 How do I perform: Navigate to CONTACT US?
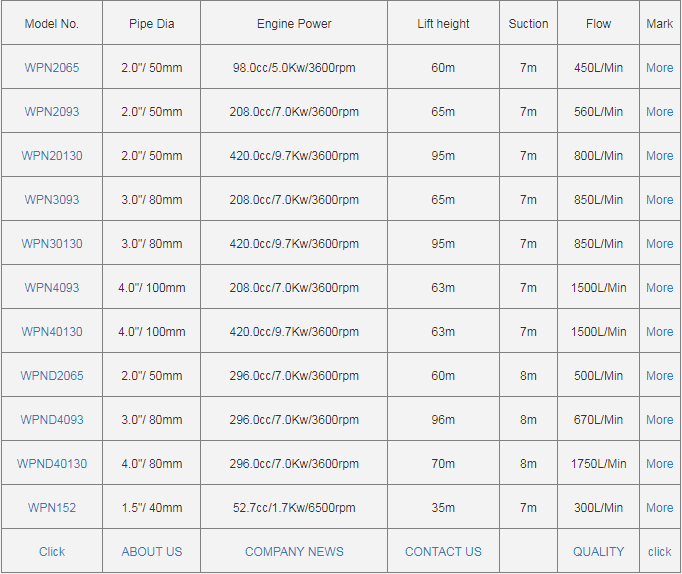[x=443, y=552]
